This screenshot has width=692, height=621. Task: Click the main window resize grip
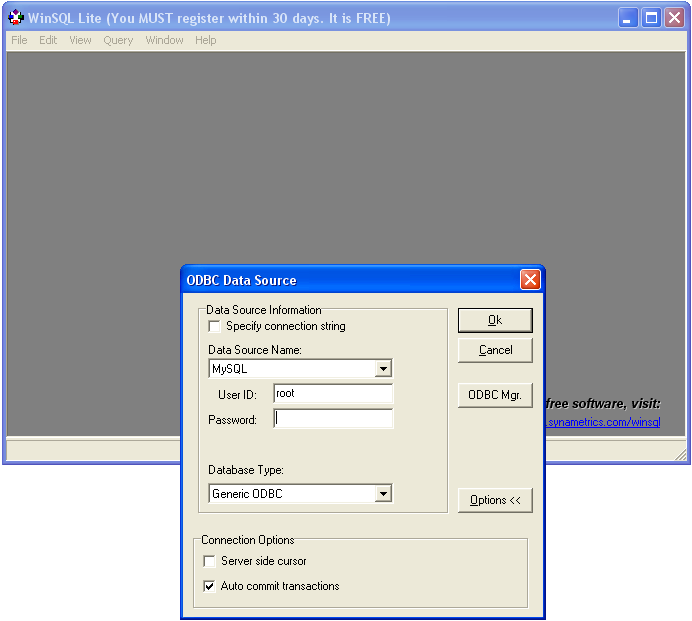681,455
